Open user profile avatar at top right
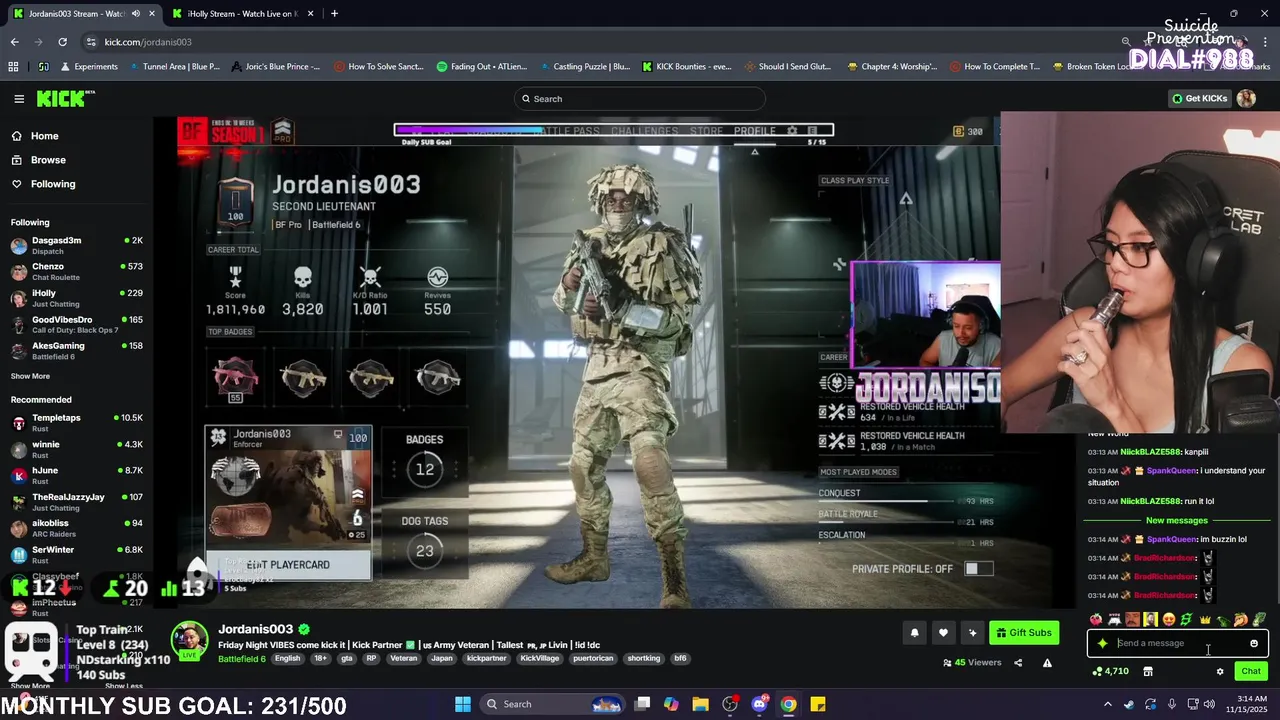Viewport: 1280px width, 720px height. (1246, 98)
